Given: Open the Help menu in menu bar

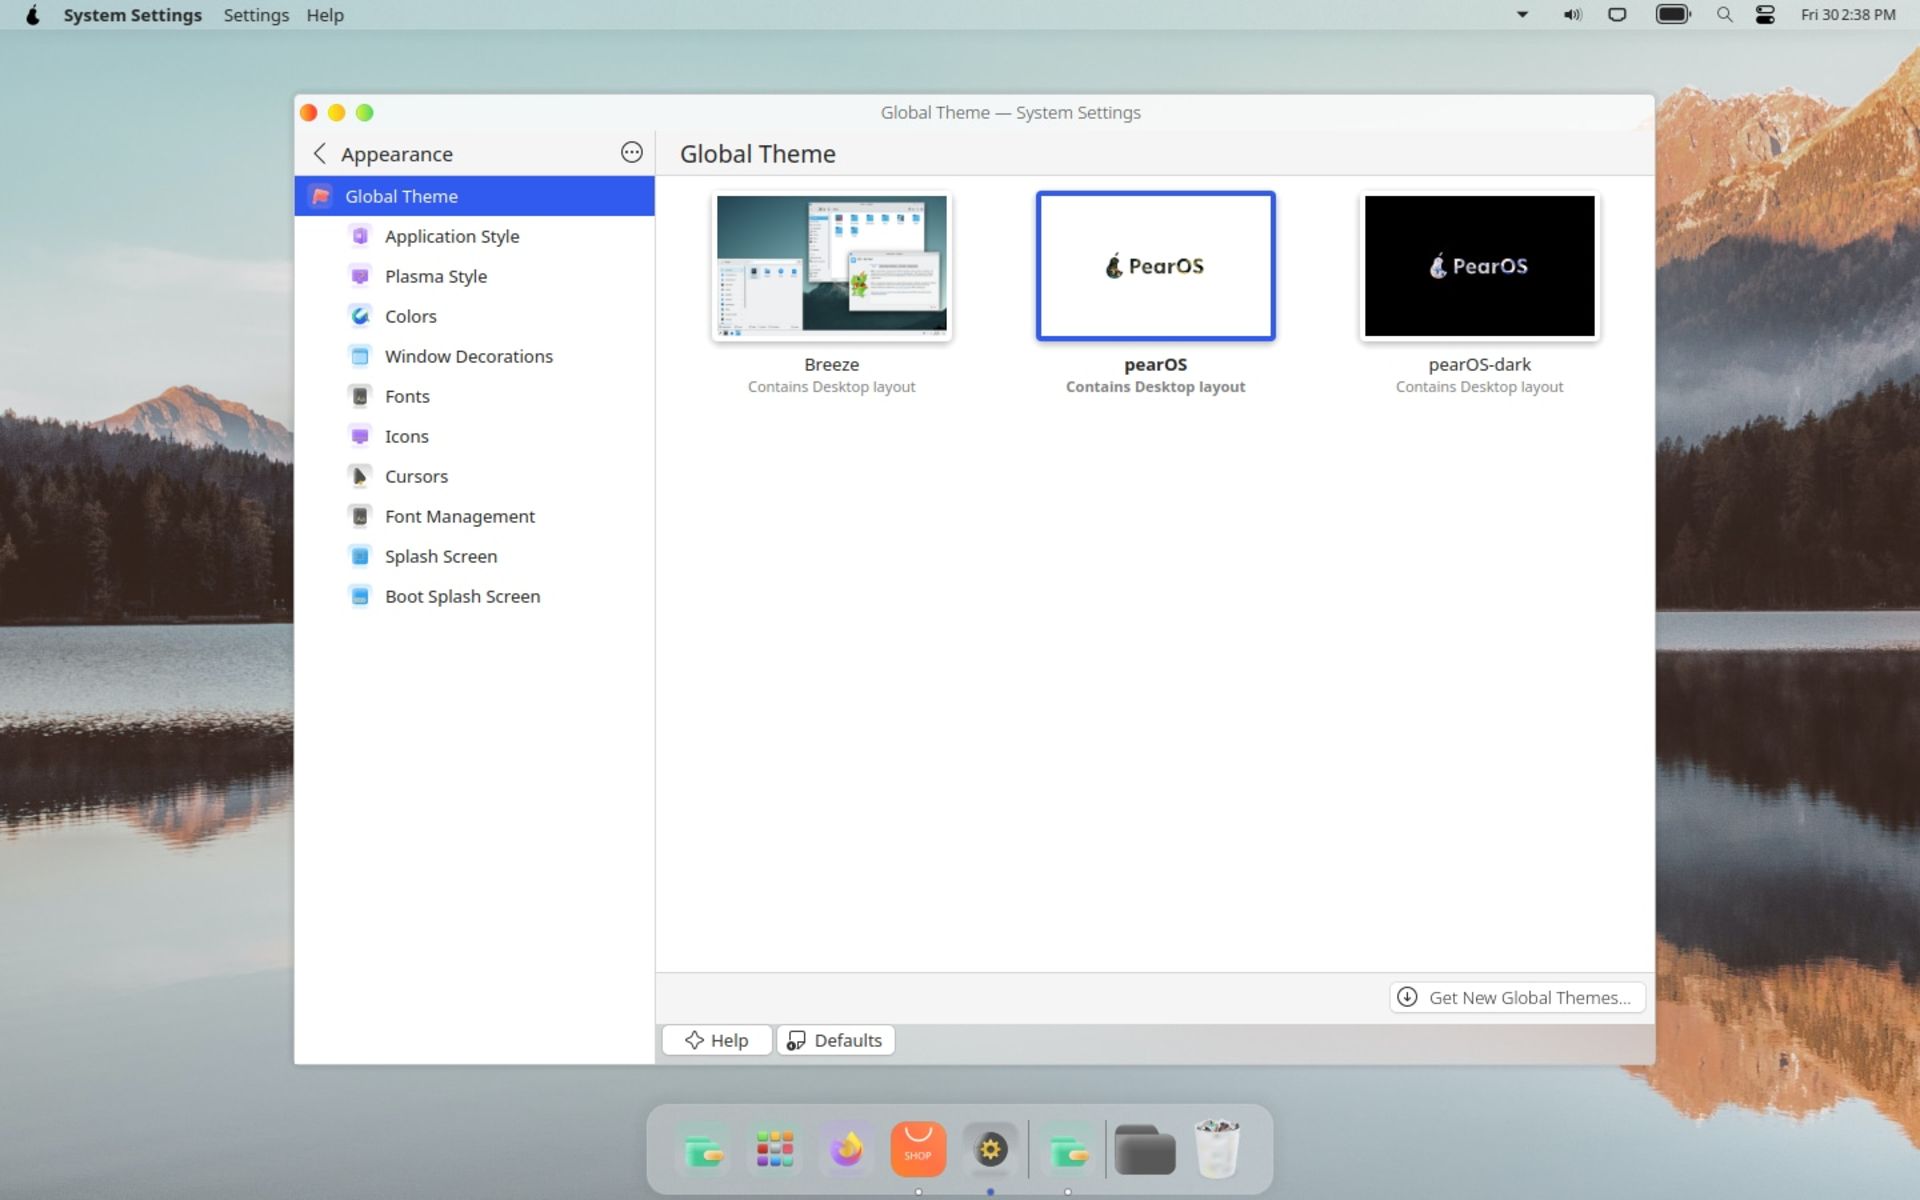Looking at the screenshot, I should [x=325, y=15].
